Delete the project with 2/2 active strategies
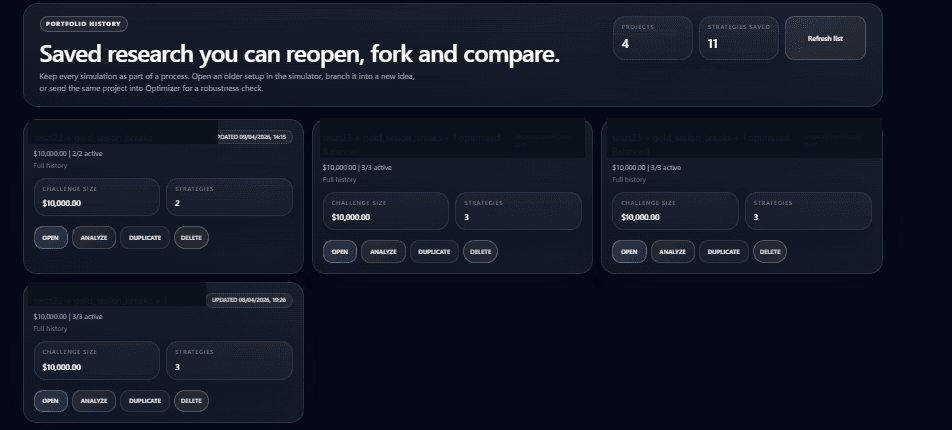This screenshot has width=952, height=430. [192, 238]
